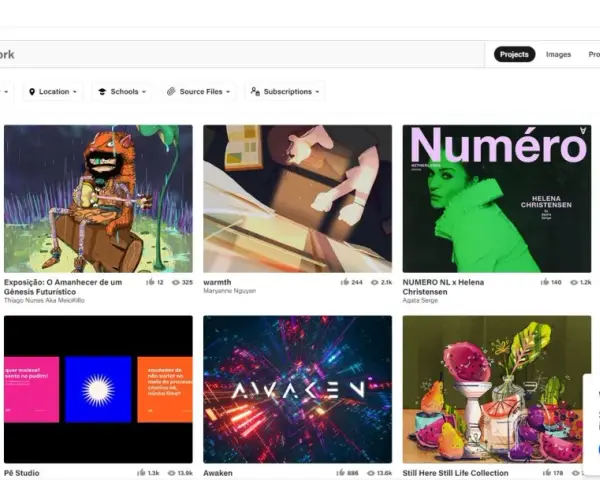Click the Still Here Still Life Collection title

point(455,473)
